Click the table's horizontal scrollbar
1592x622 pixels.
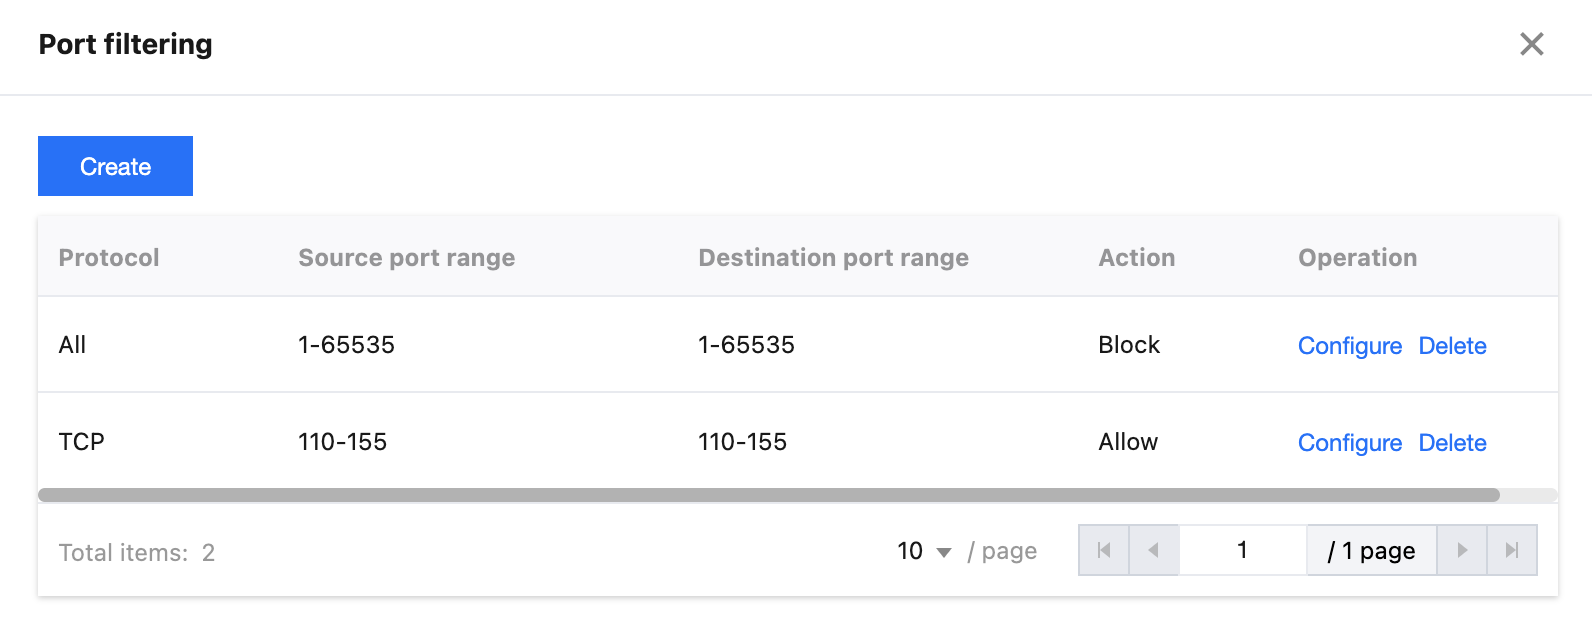[x=768, y=495]
